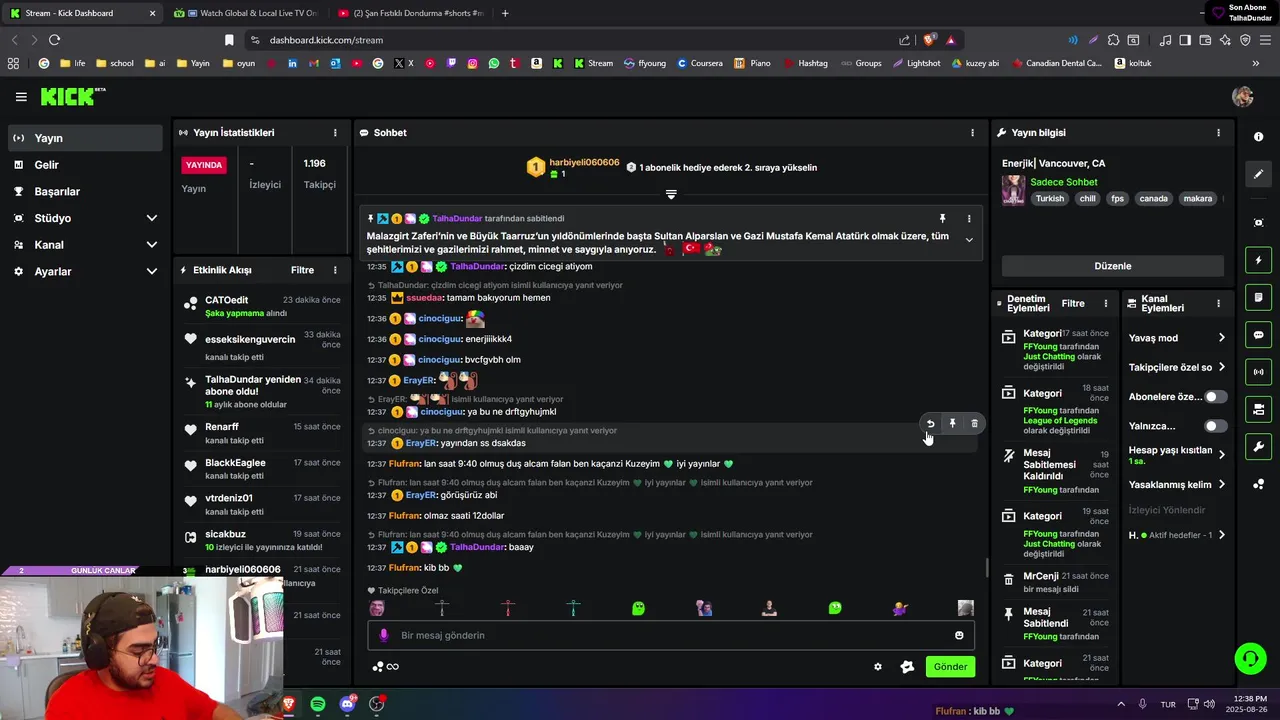The width and height of the screenshot is (1280, 720).
Task: Open Kanal Eylemleri panel three-dot menu
Action: pos(1218,303)
